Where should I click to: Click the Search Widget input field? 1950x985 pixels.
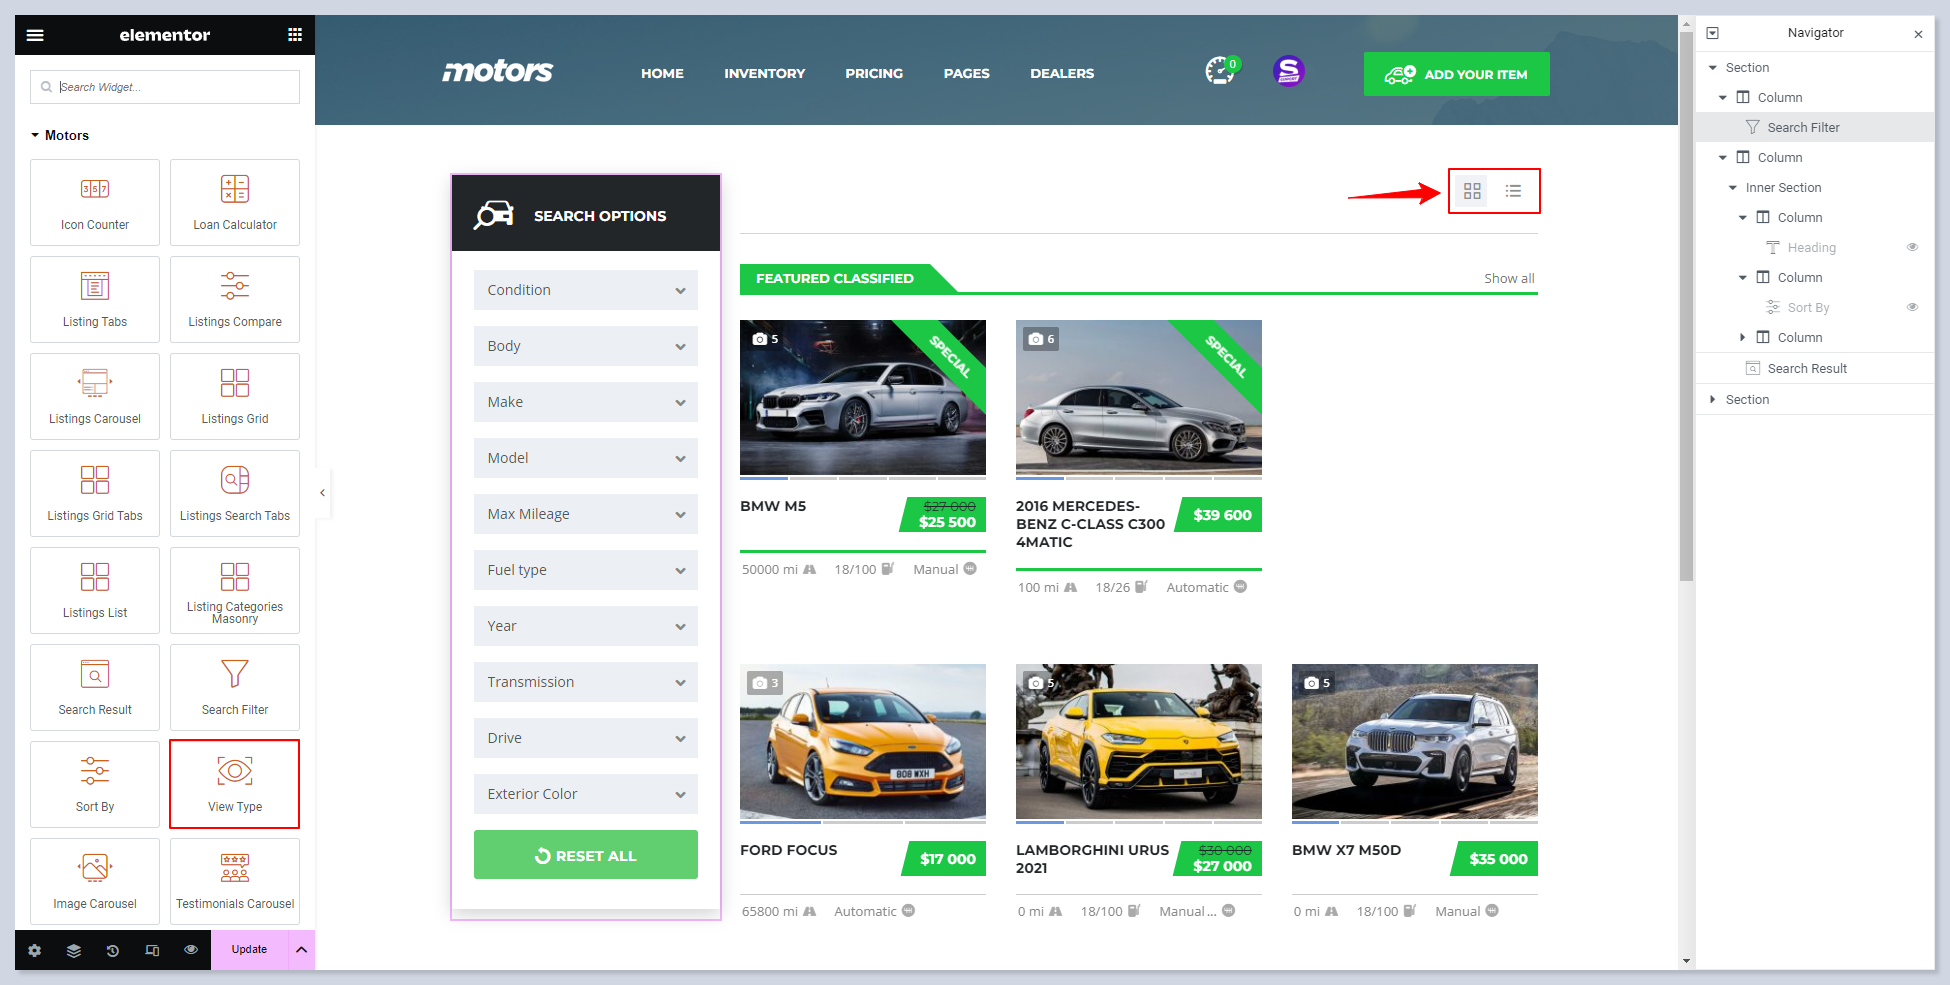(x=165, y=87)
